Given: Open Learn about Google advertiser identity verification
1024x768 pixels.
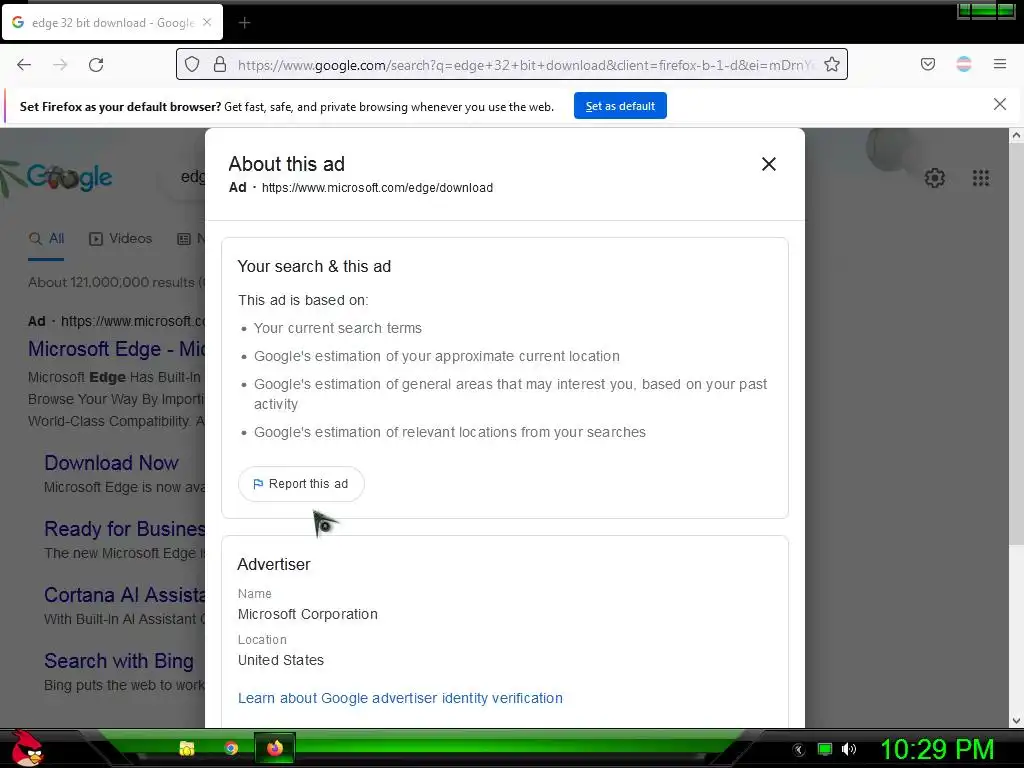Looking at the screenshot, I should pos(400,698).
